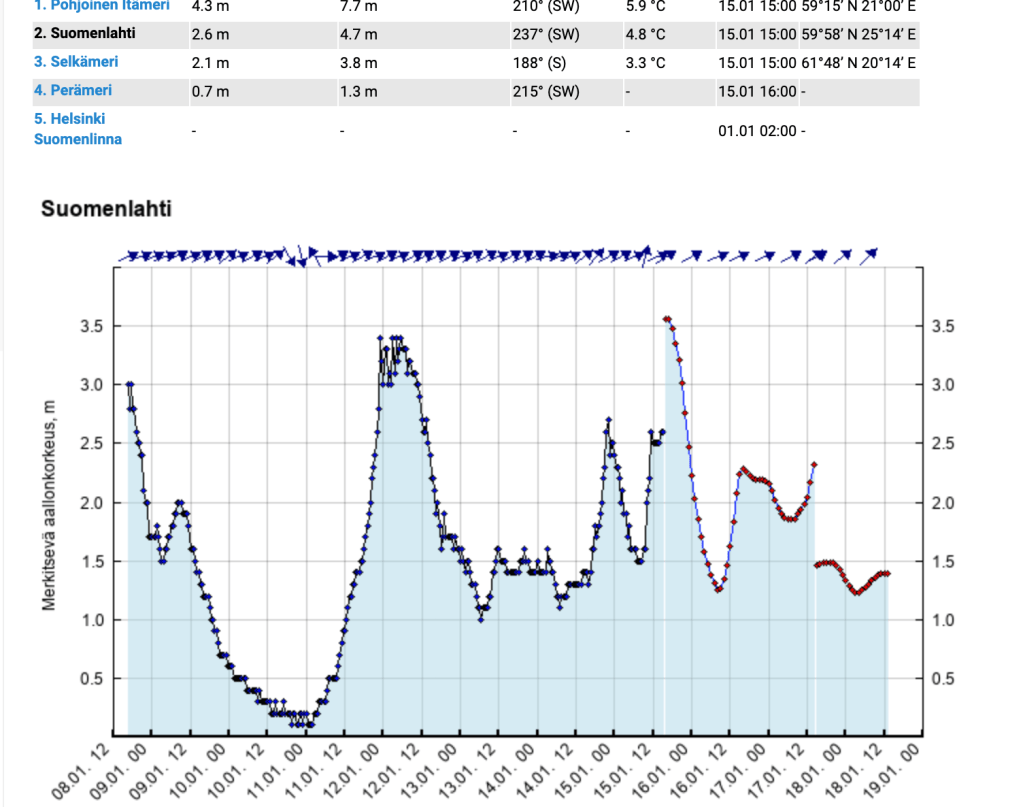
Task: Click the last wind arrow above chart
Action: click(870, 254)
